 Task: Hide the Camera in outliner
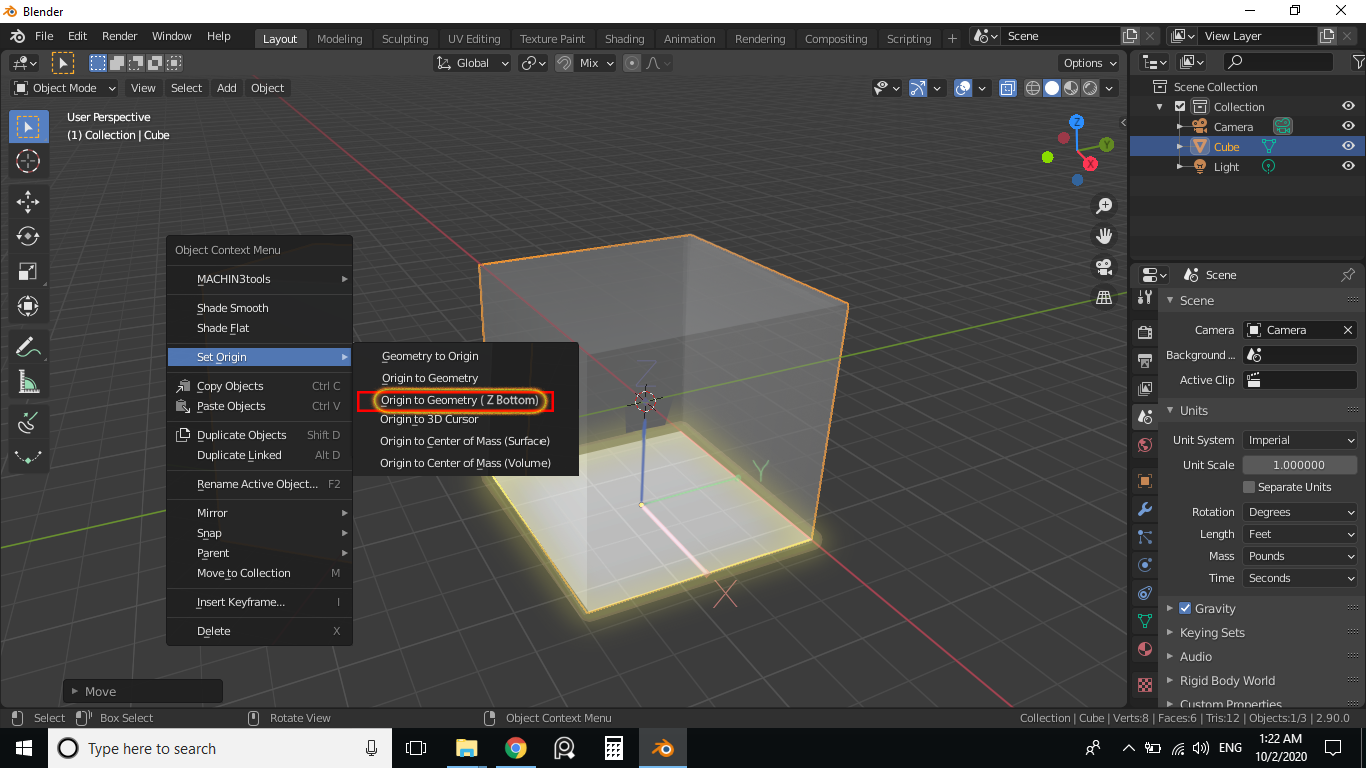click(x=1348, y=126)
